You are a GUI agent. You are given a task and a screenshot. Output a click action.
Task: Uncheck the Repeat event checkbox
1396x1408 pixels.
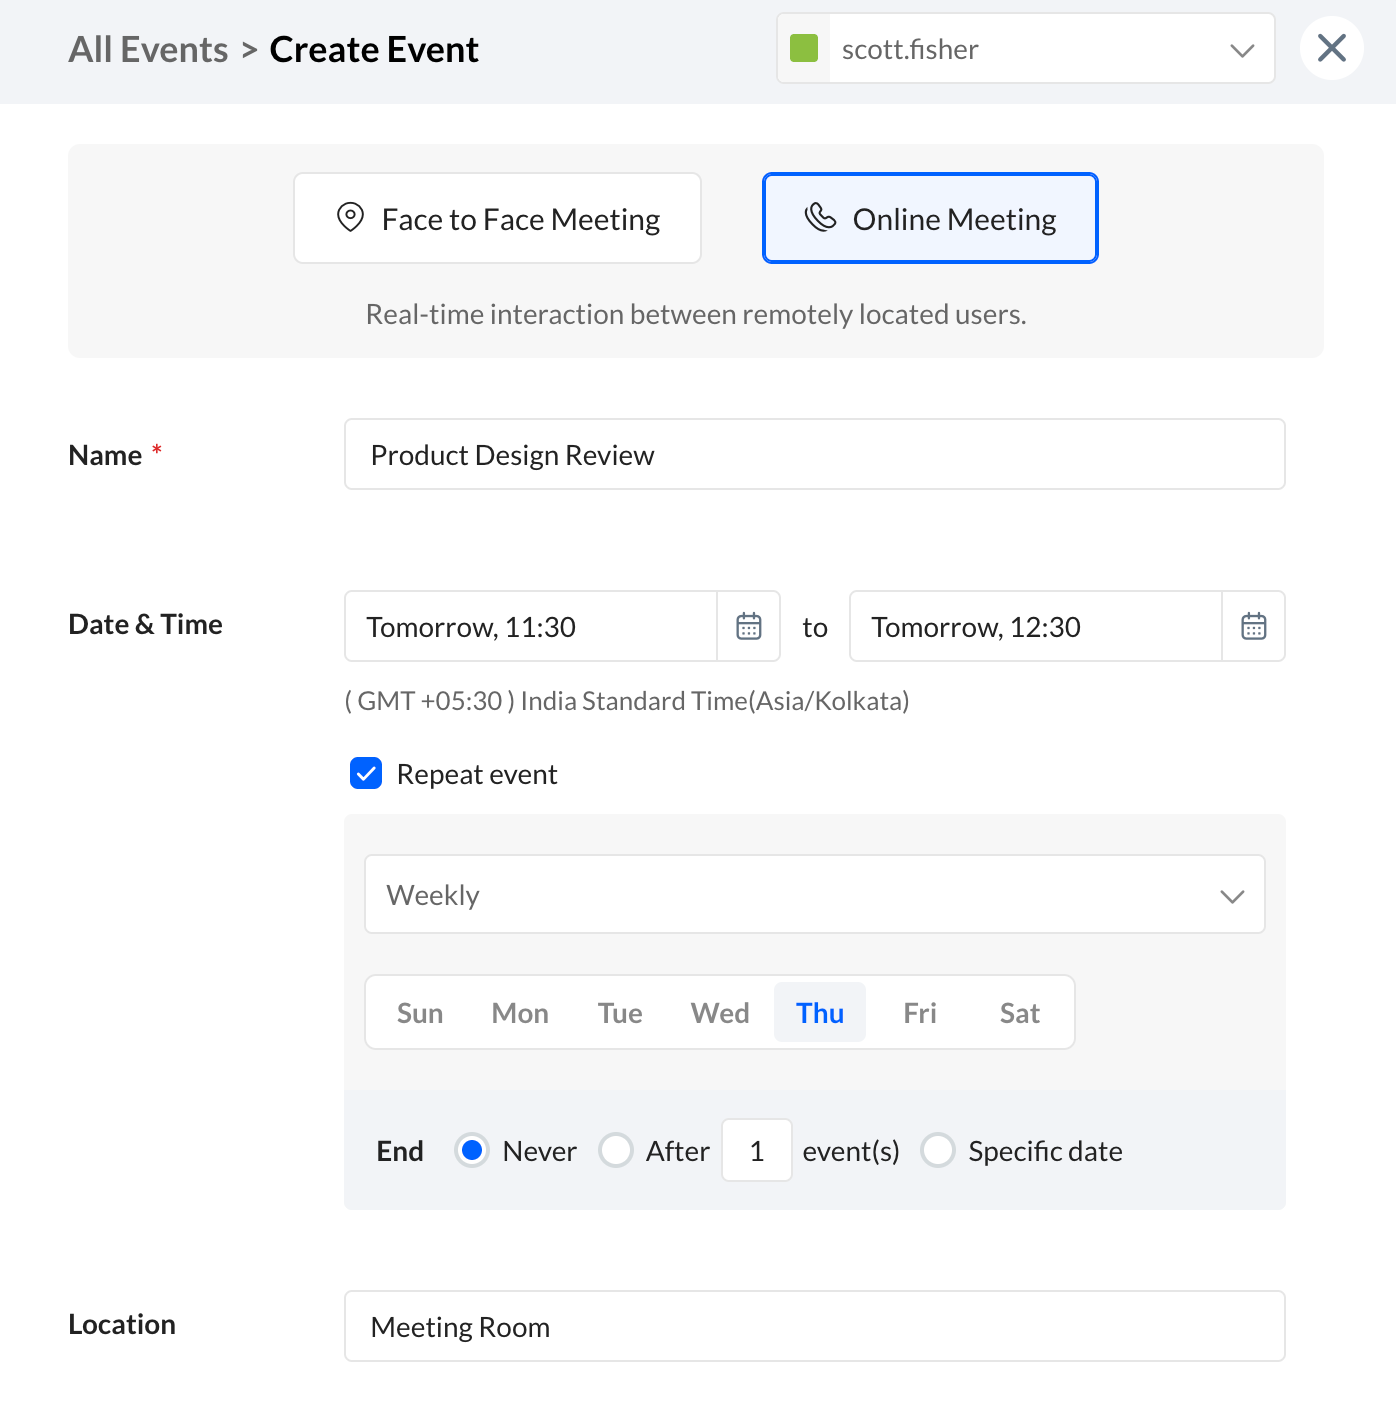pyautogui.click(x=366, y=773)
